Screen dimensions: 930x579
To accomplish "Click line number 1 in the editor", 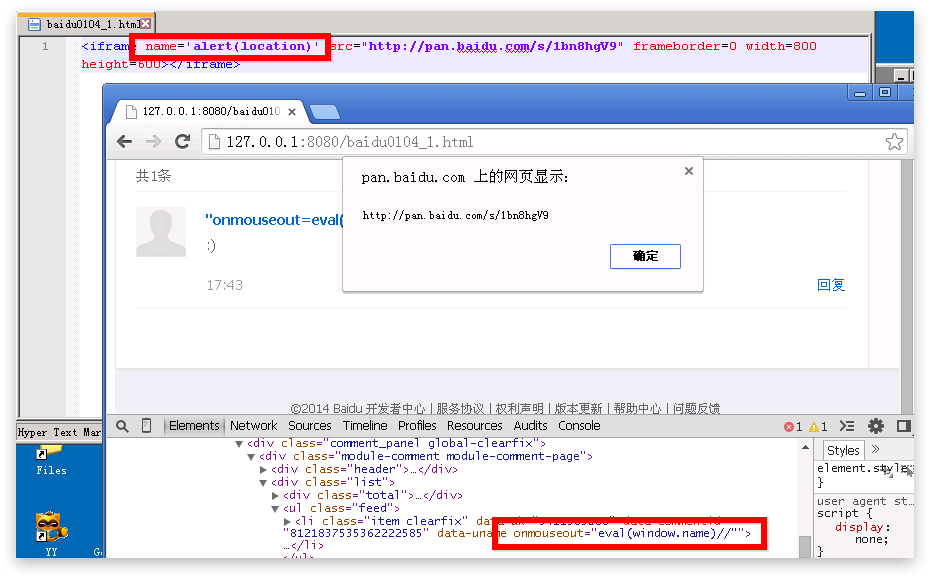I will [45, 46].
